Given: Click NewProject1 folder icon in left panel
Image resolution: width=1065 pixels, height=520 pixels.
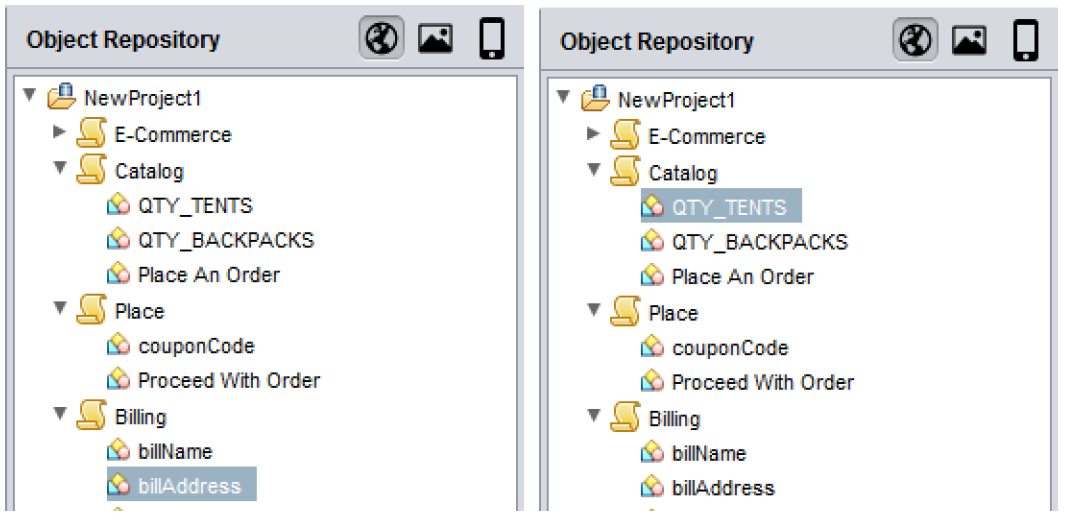Looking at the screenshot, I should click(63, 98).
